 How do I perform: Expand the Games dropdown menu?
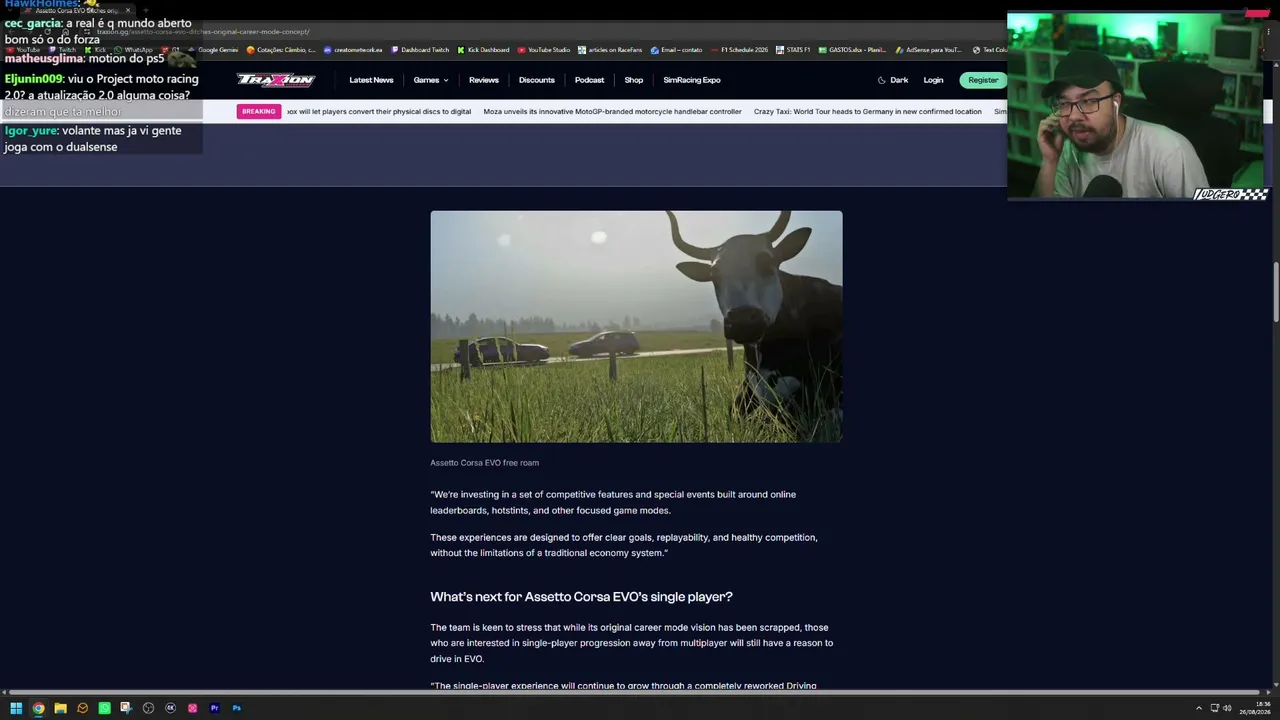point(431,80)
